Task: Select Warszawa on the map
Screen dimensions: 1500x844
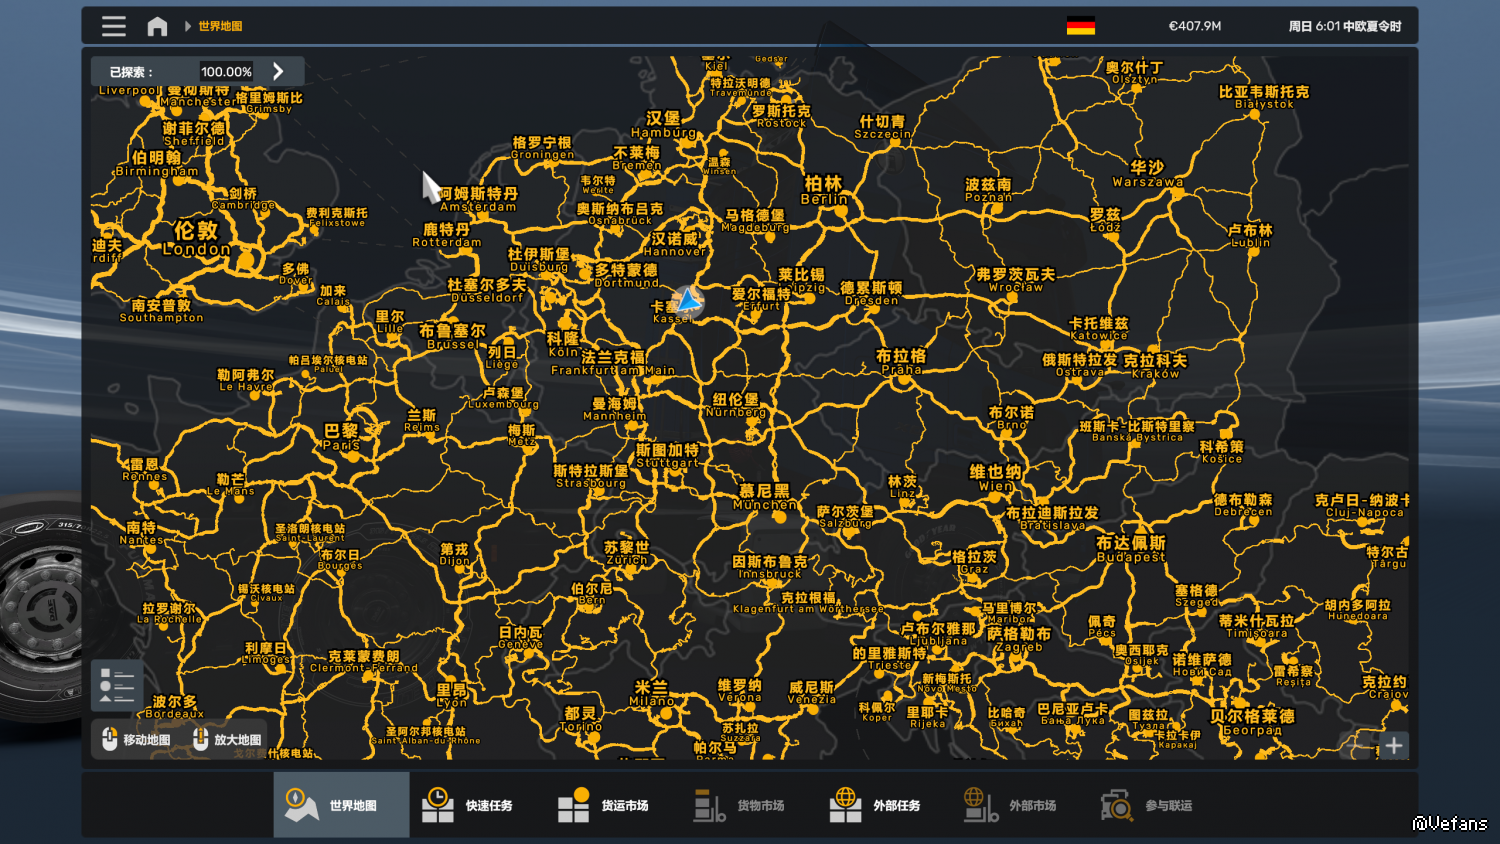Action: tap(1148, 174)
